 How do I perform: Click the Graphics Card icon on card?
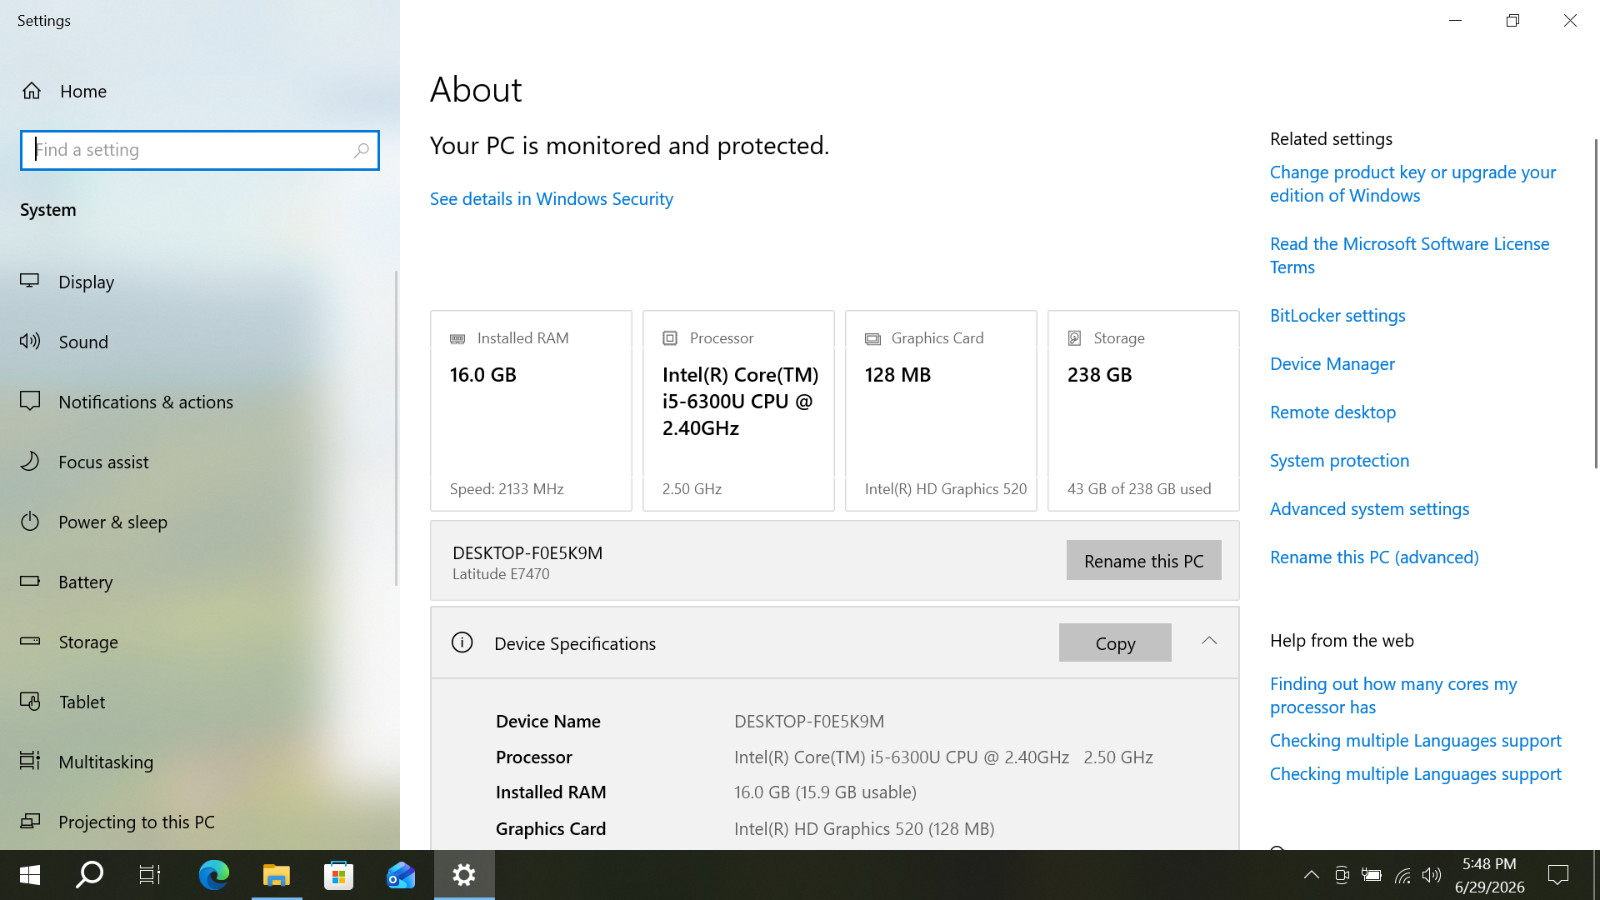[873, 339]
